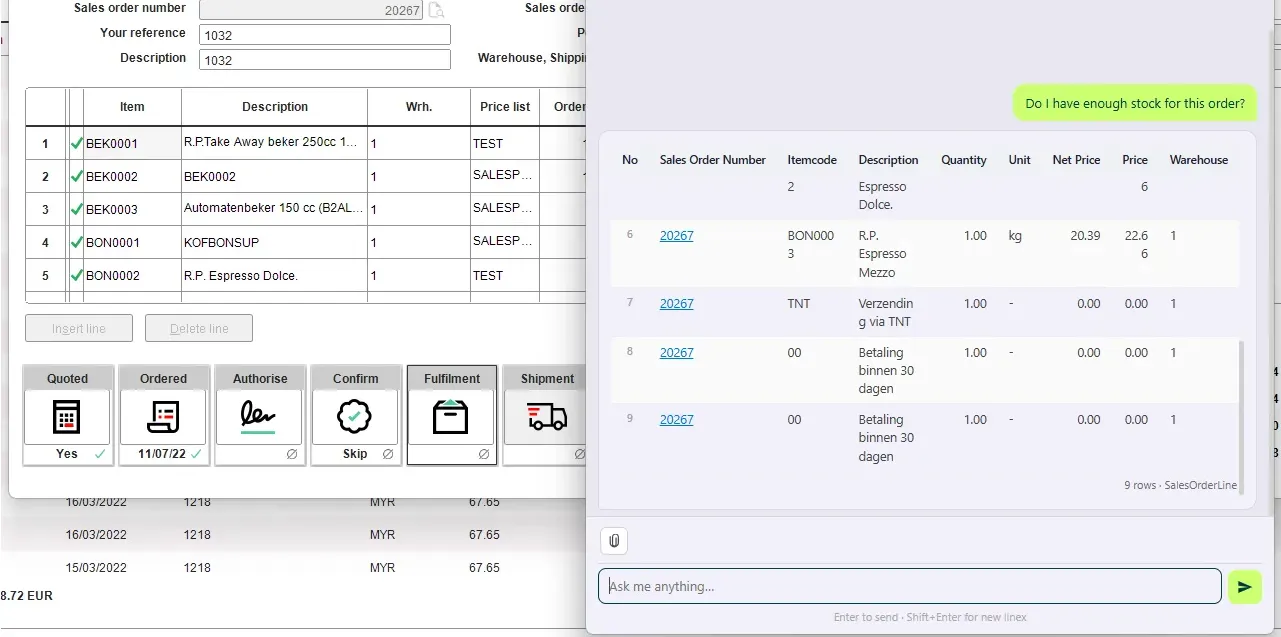Send the chat message with arrow button
The image size is (1281, 637).
click(x=1244, y=587)
